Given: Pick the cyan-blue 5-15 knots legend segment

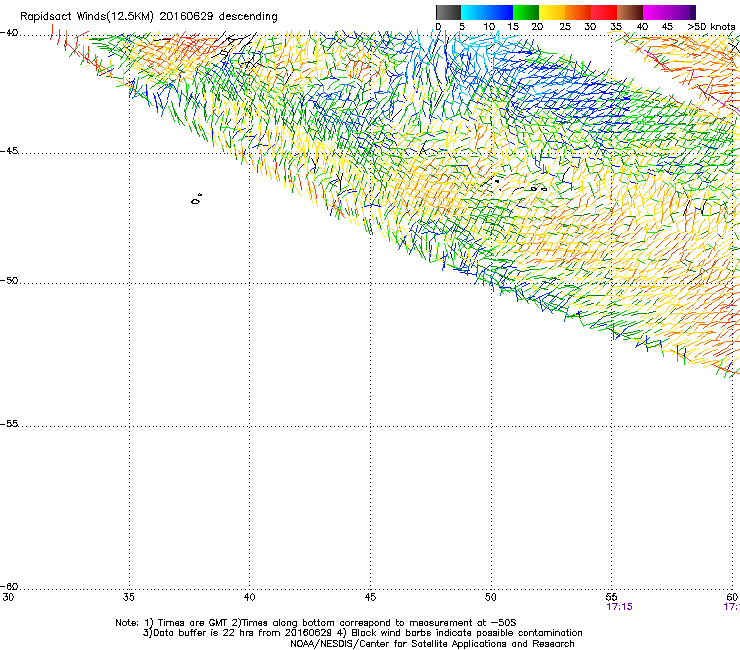Looking at the screenshot, I should [487, 12].
